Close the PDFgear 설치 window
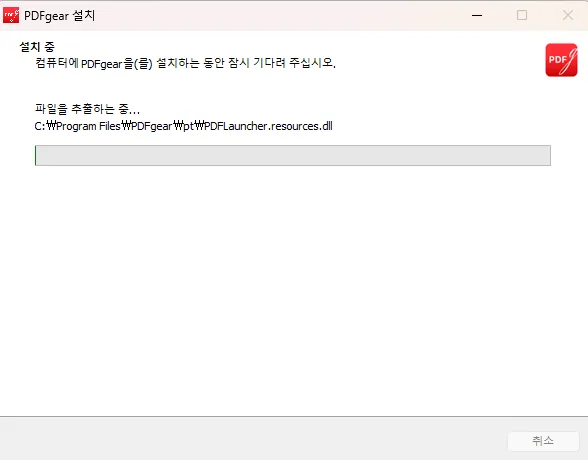The width and height of the screenshot is (588, 460). [x=568, y=15]
